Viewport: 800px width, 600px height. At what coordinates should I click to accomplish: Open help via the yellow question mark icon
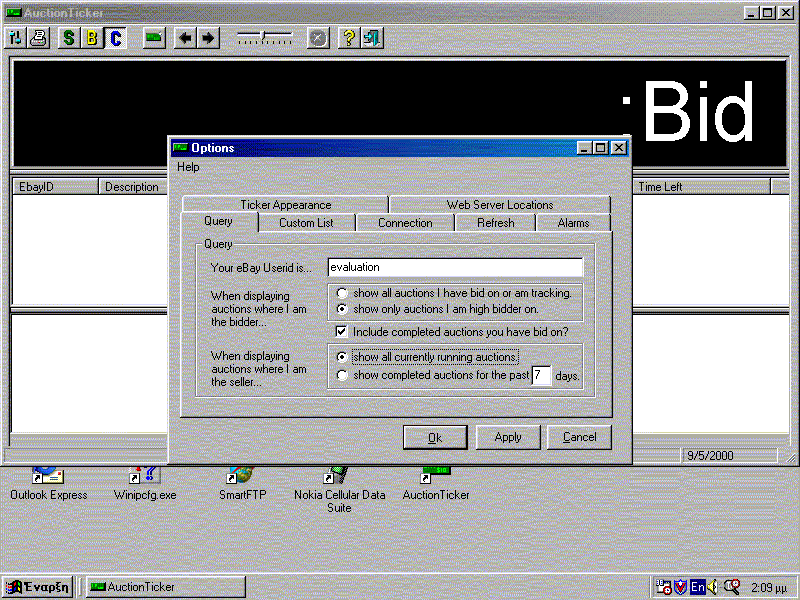[x=349, y=38]
